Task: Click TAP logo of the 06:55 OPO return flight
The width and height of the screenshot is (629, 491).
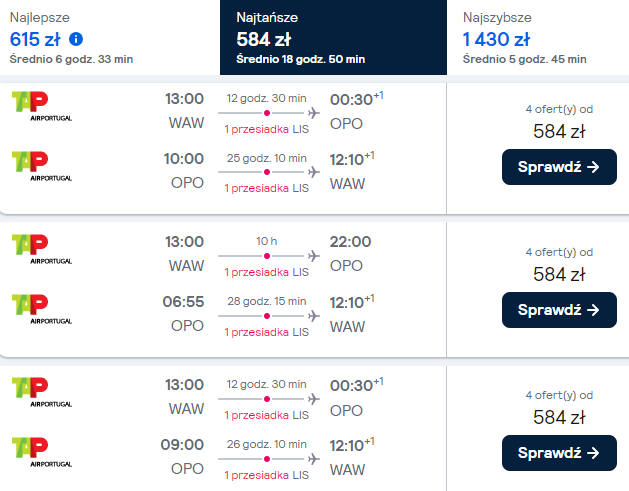Action: coord(40,308)
